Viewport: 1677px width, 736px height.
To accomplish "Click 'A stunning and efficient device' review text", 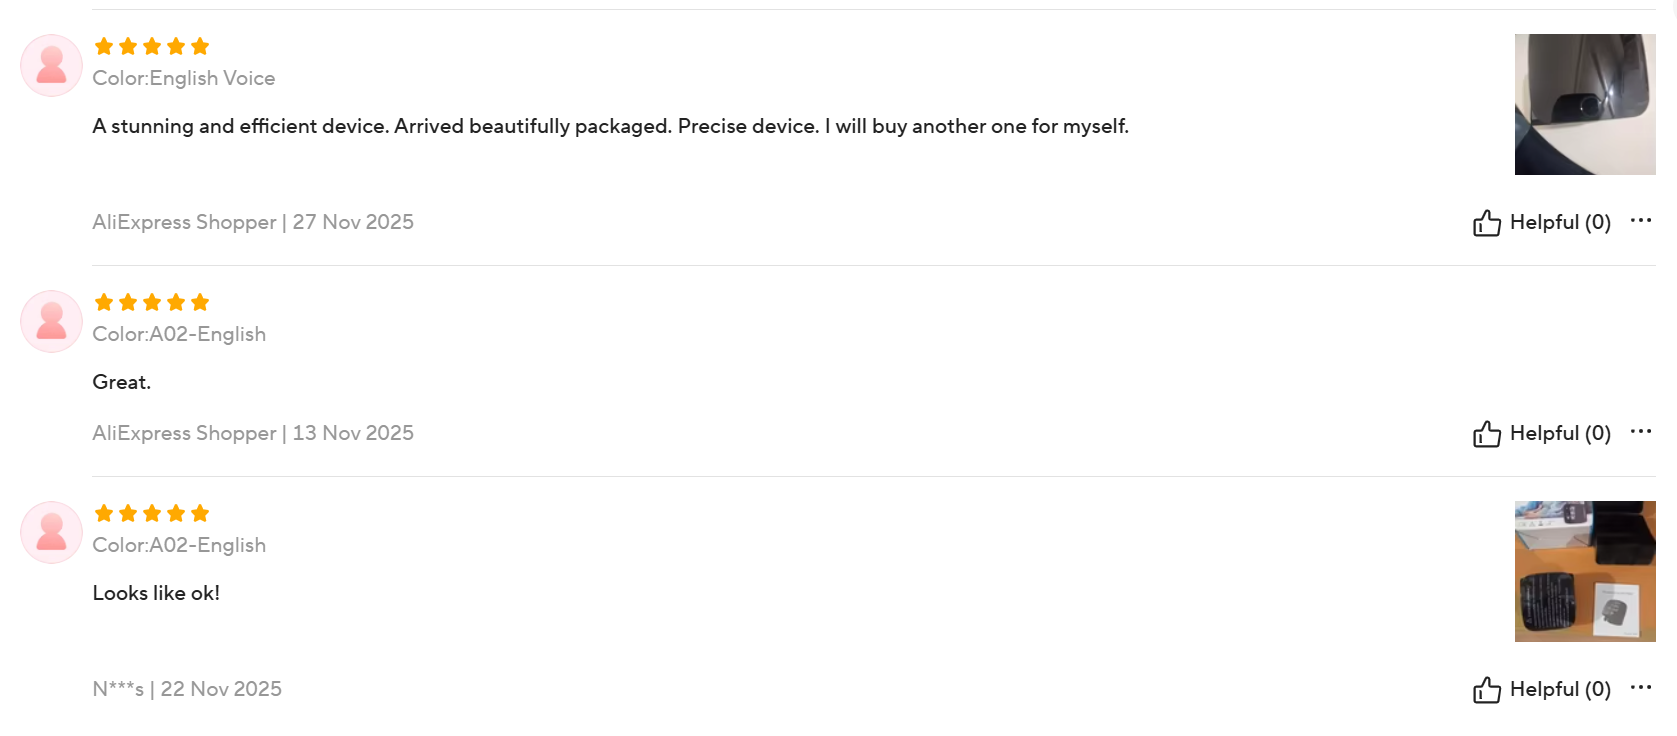I will click(610, 126).
